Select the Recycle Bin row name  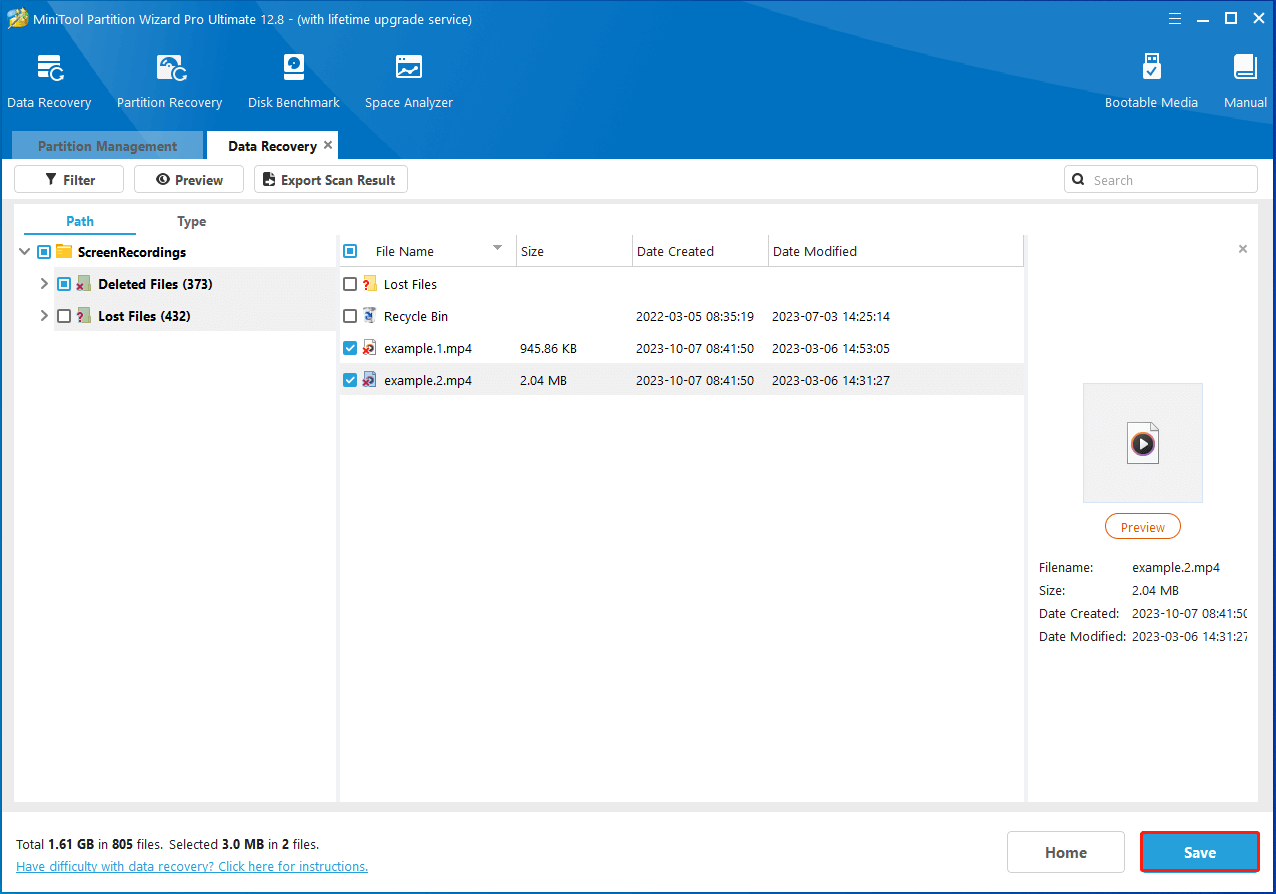[x=416, y=316]
